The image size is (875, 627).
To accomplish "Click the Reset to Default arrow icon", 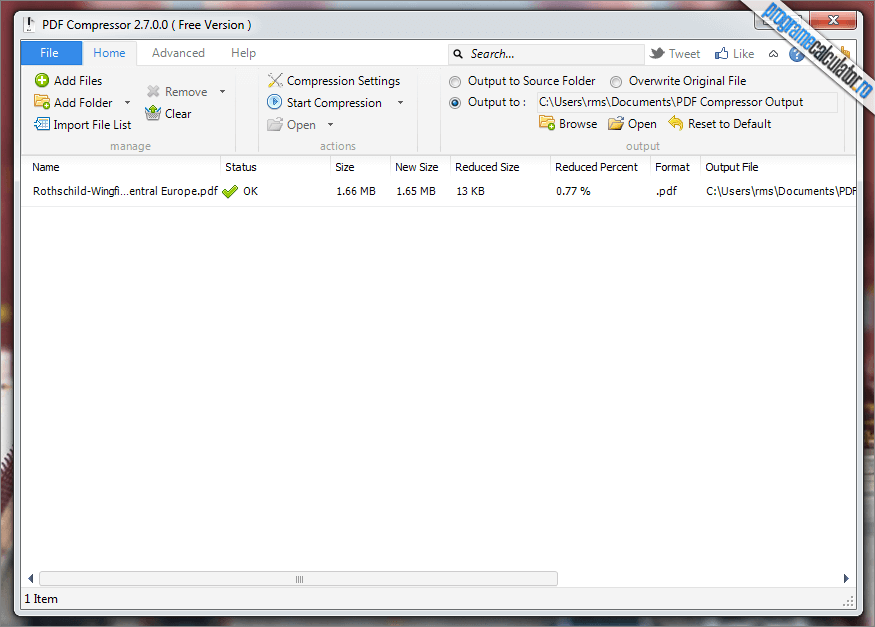I will (x=676, y=123).
